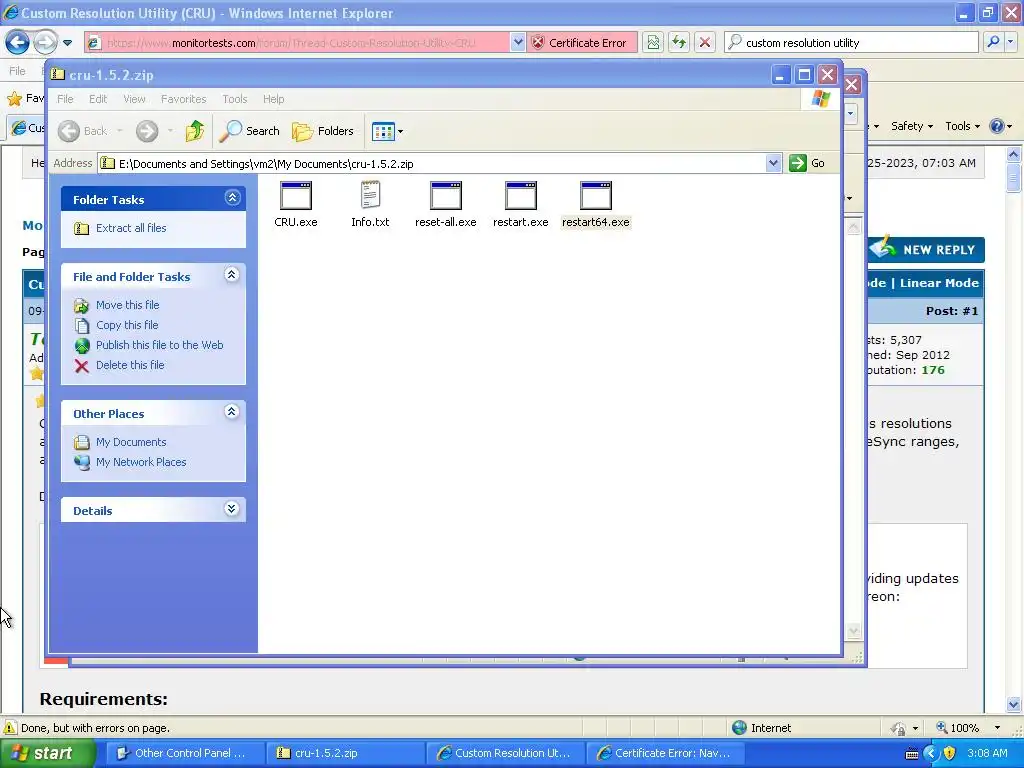
Task: Click Copy this file link
Action: tap(127, 325)
